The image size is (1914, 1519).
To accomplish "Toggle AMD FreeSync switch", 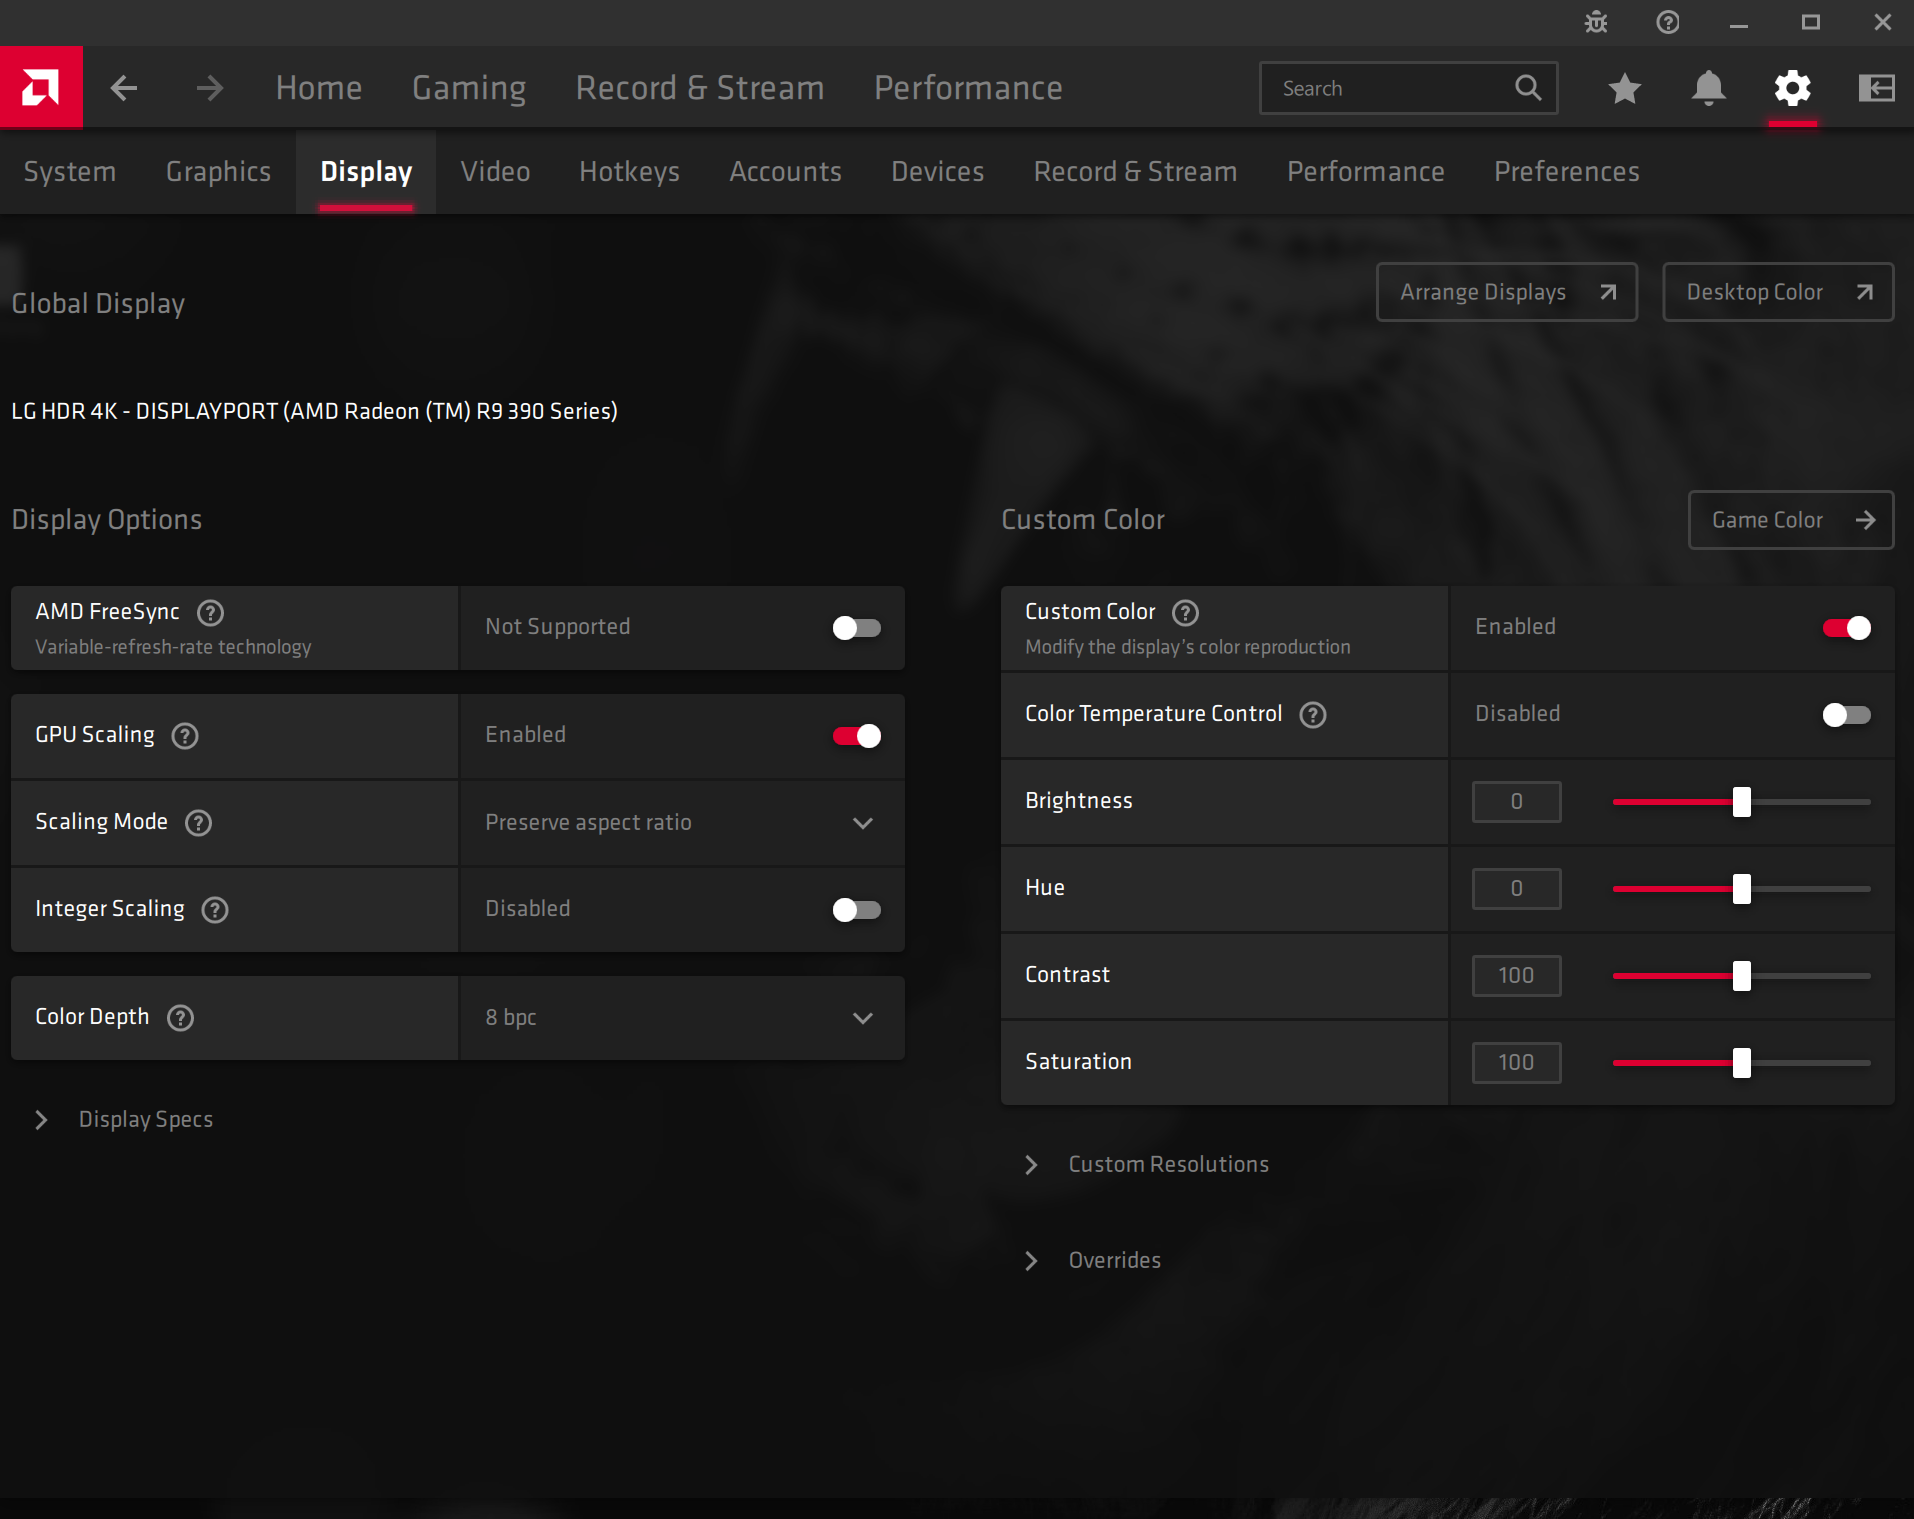I will coord(857,628).
